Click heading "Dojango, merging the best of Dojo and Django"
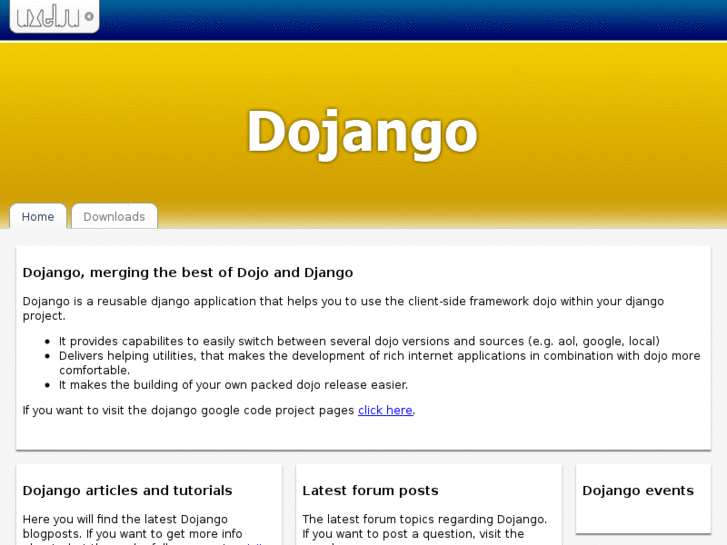Image resolution: width=727 pixels, height=545 pixels. pyautogui.click(x=188, y=272)
